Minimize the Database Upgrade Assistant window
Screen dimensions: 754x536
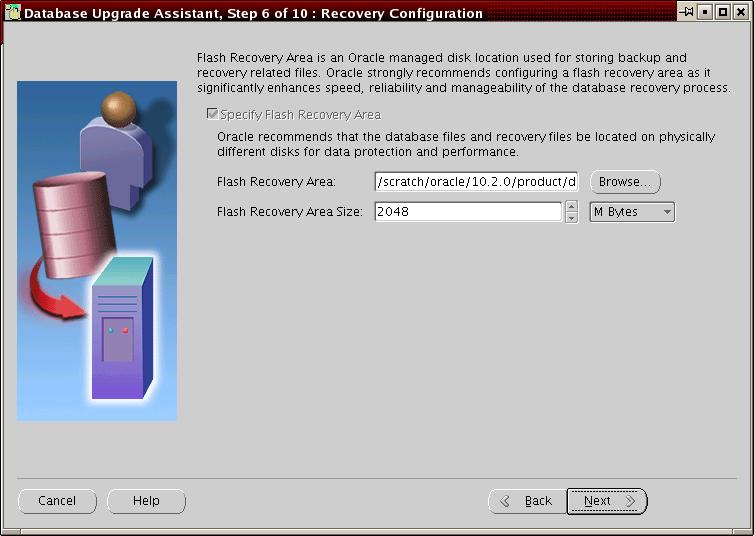point(705,12)
